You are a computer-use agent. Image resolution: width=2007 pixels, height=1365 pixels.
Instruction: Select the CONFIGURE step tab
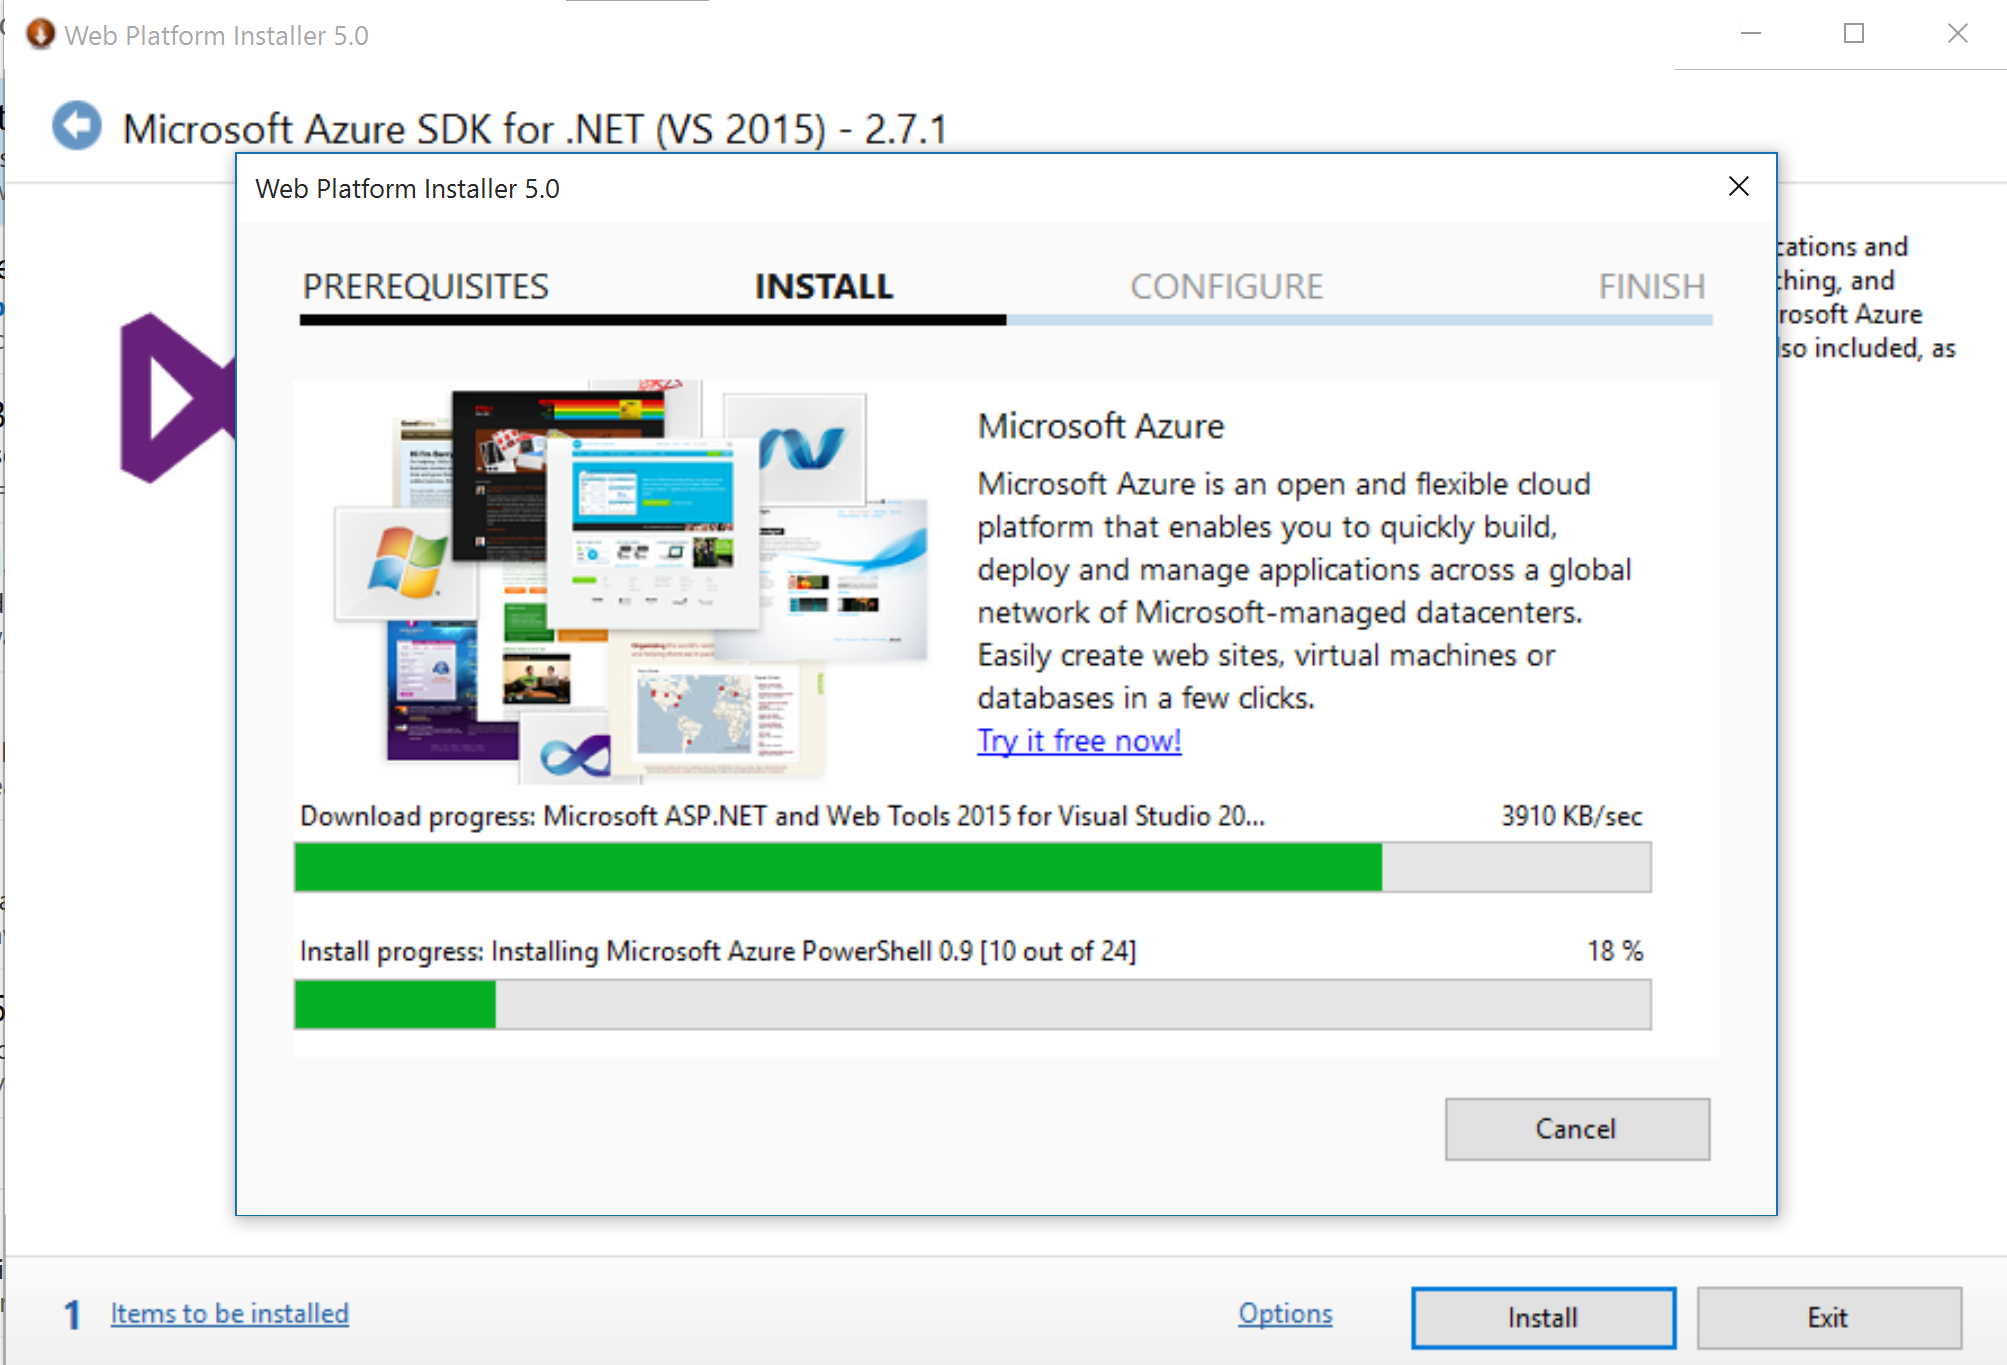[x=1226, y=287]
